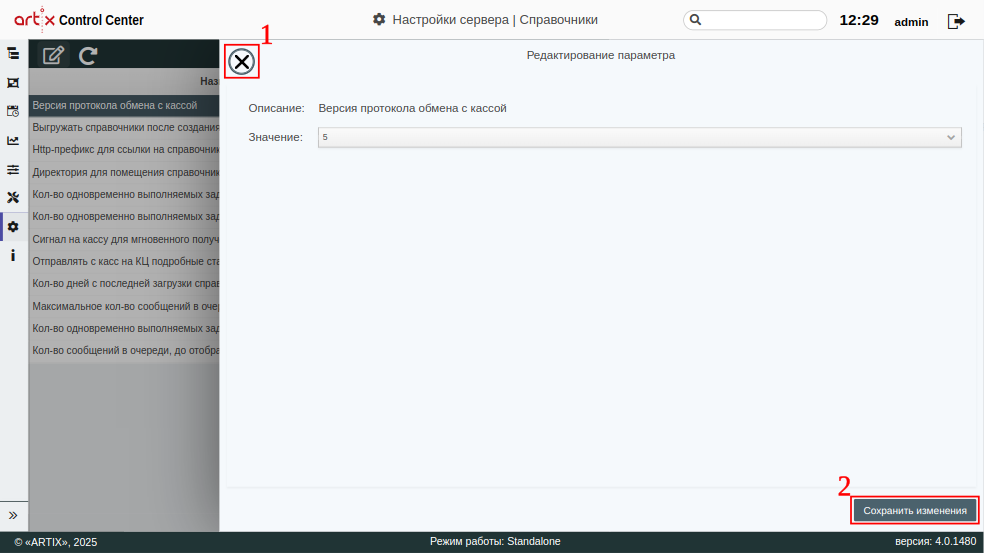Open the info sidebar icon
984x553 pixels.
[13, 256]
